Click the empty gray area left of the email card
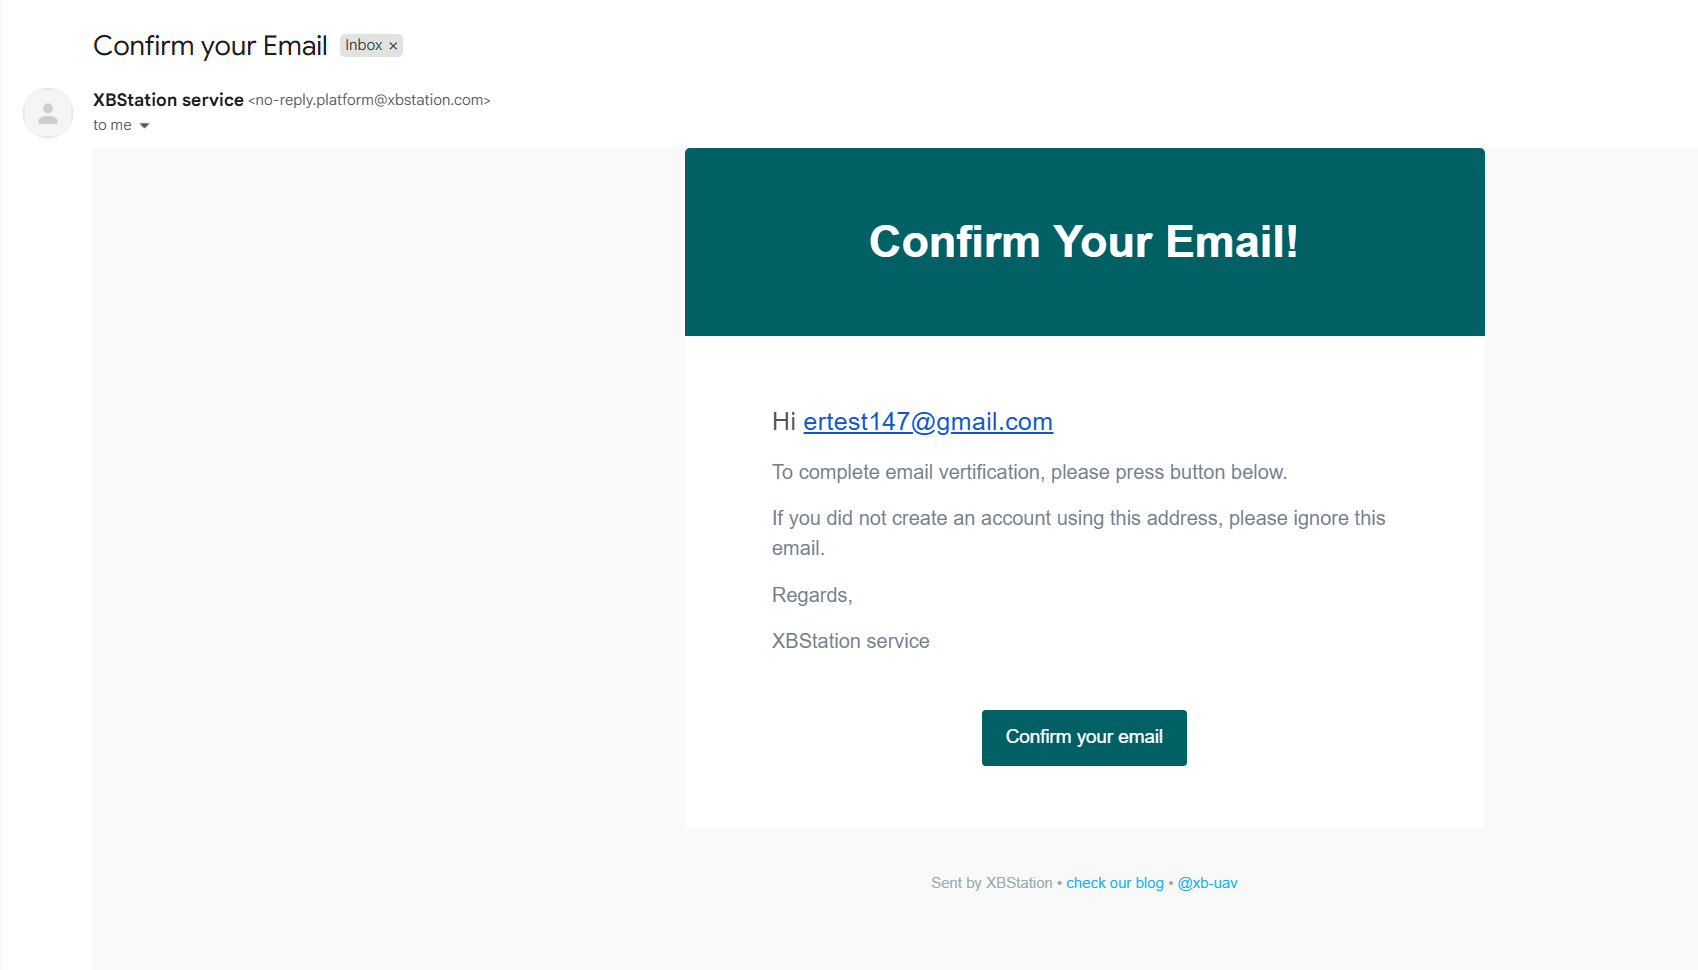Screen dimensions: 1698x970 (x=388, y=500)
